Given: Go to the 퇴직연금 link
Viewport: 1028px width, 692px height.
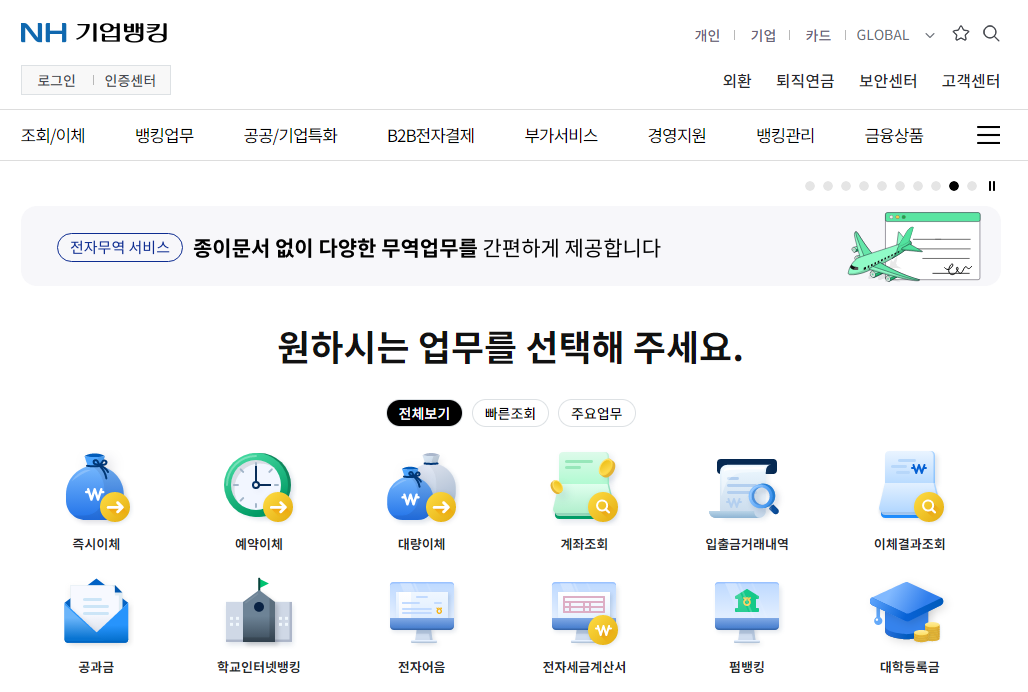Looking at the screenshot, I should click(805, 81).
